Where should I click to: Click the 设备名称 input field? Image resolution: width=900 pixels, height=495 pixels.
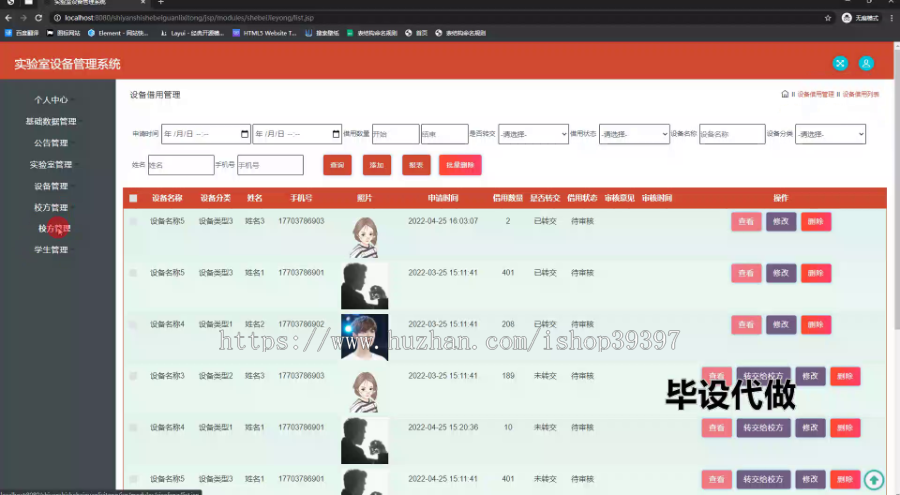pos(732,134)
